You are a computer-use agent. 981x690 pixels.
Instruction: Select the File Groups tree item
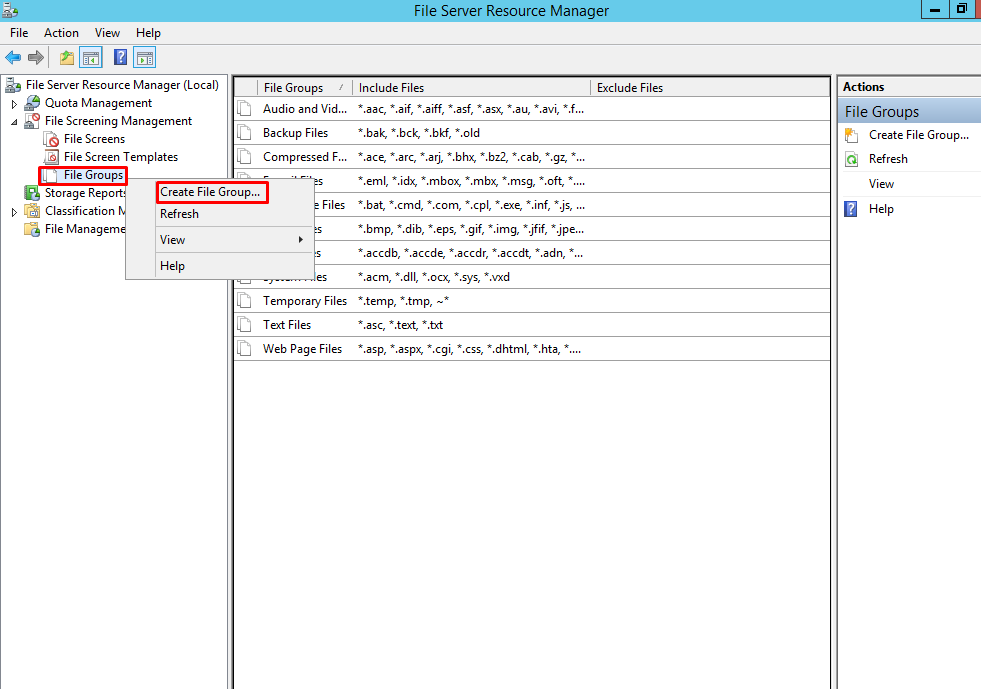(93, 175)
